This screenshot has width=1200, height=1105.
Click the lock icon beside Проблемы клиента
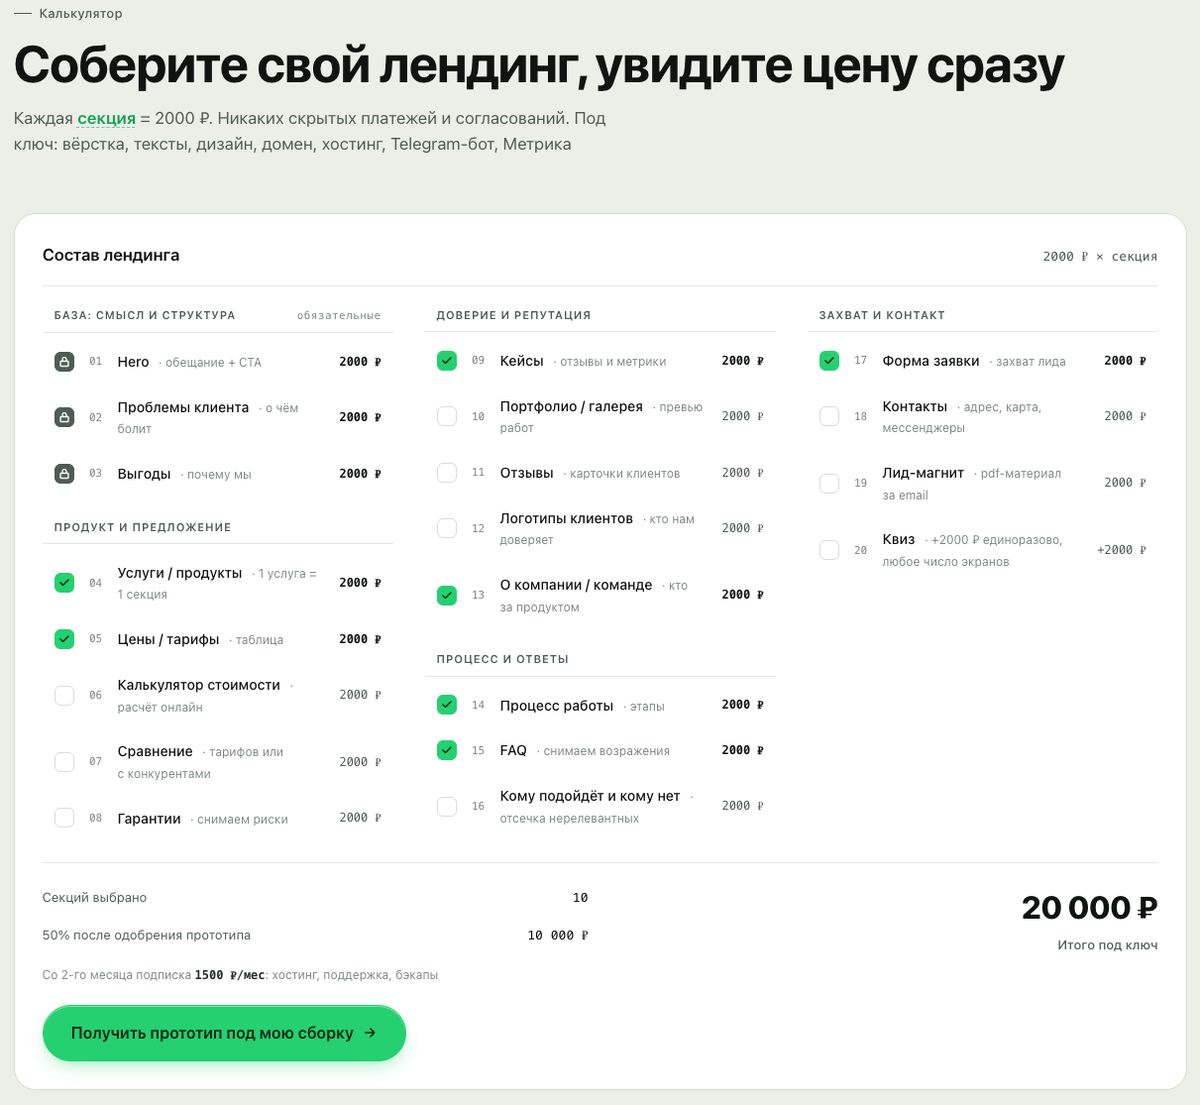click(64, 417)
